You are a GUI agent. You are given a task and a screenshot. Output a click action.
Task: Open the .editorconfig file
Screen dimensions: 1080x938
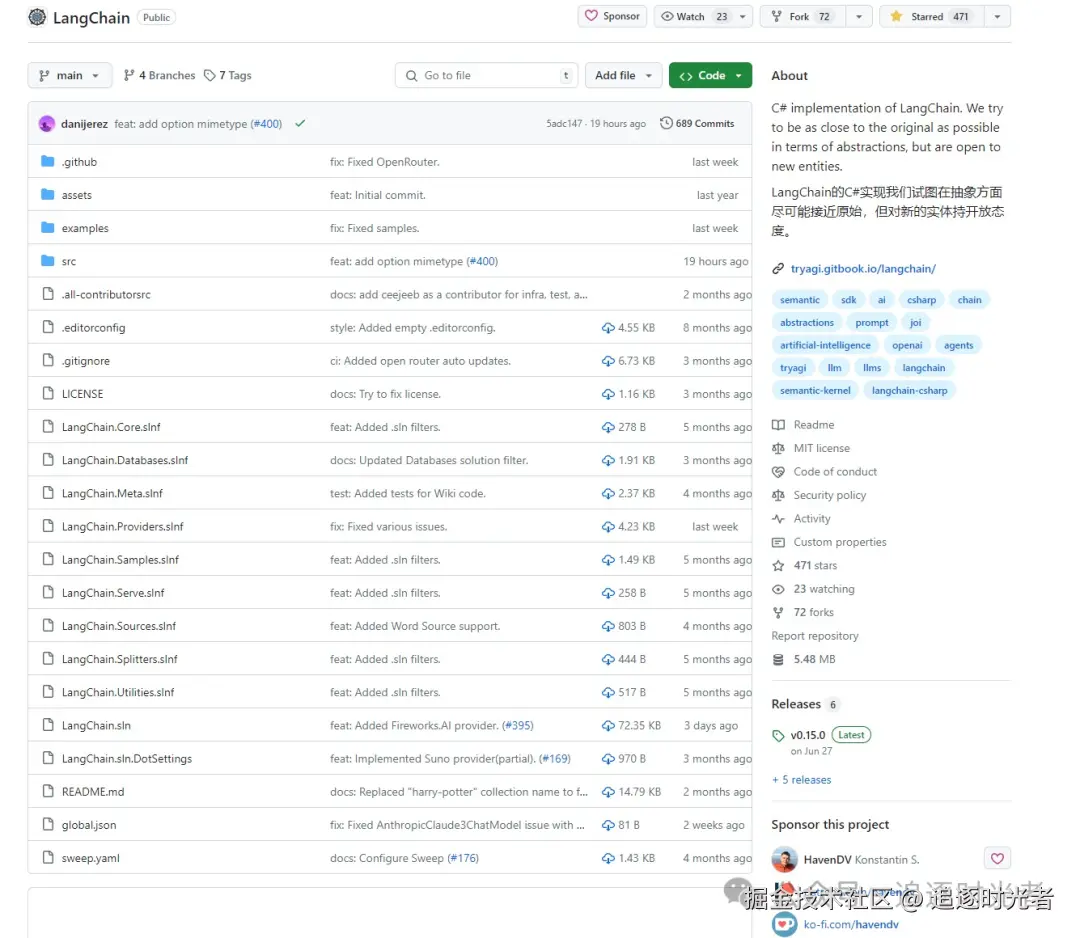coord(94,327)
